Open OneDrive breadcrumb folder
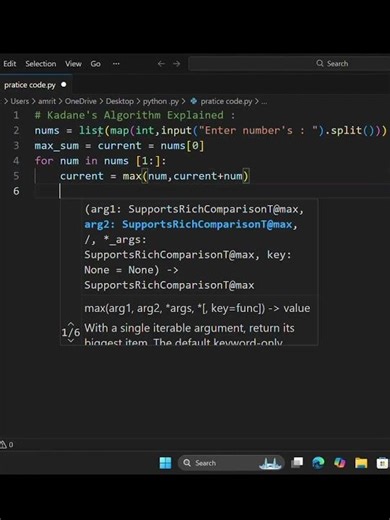Image resolution: width=390 pixels, height=520 pixels. tap(80, 101)
